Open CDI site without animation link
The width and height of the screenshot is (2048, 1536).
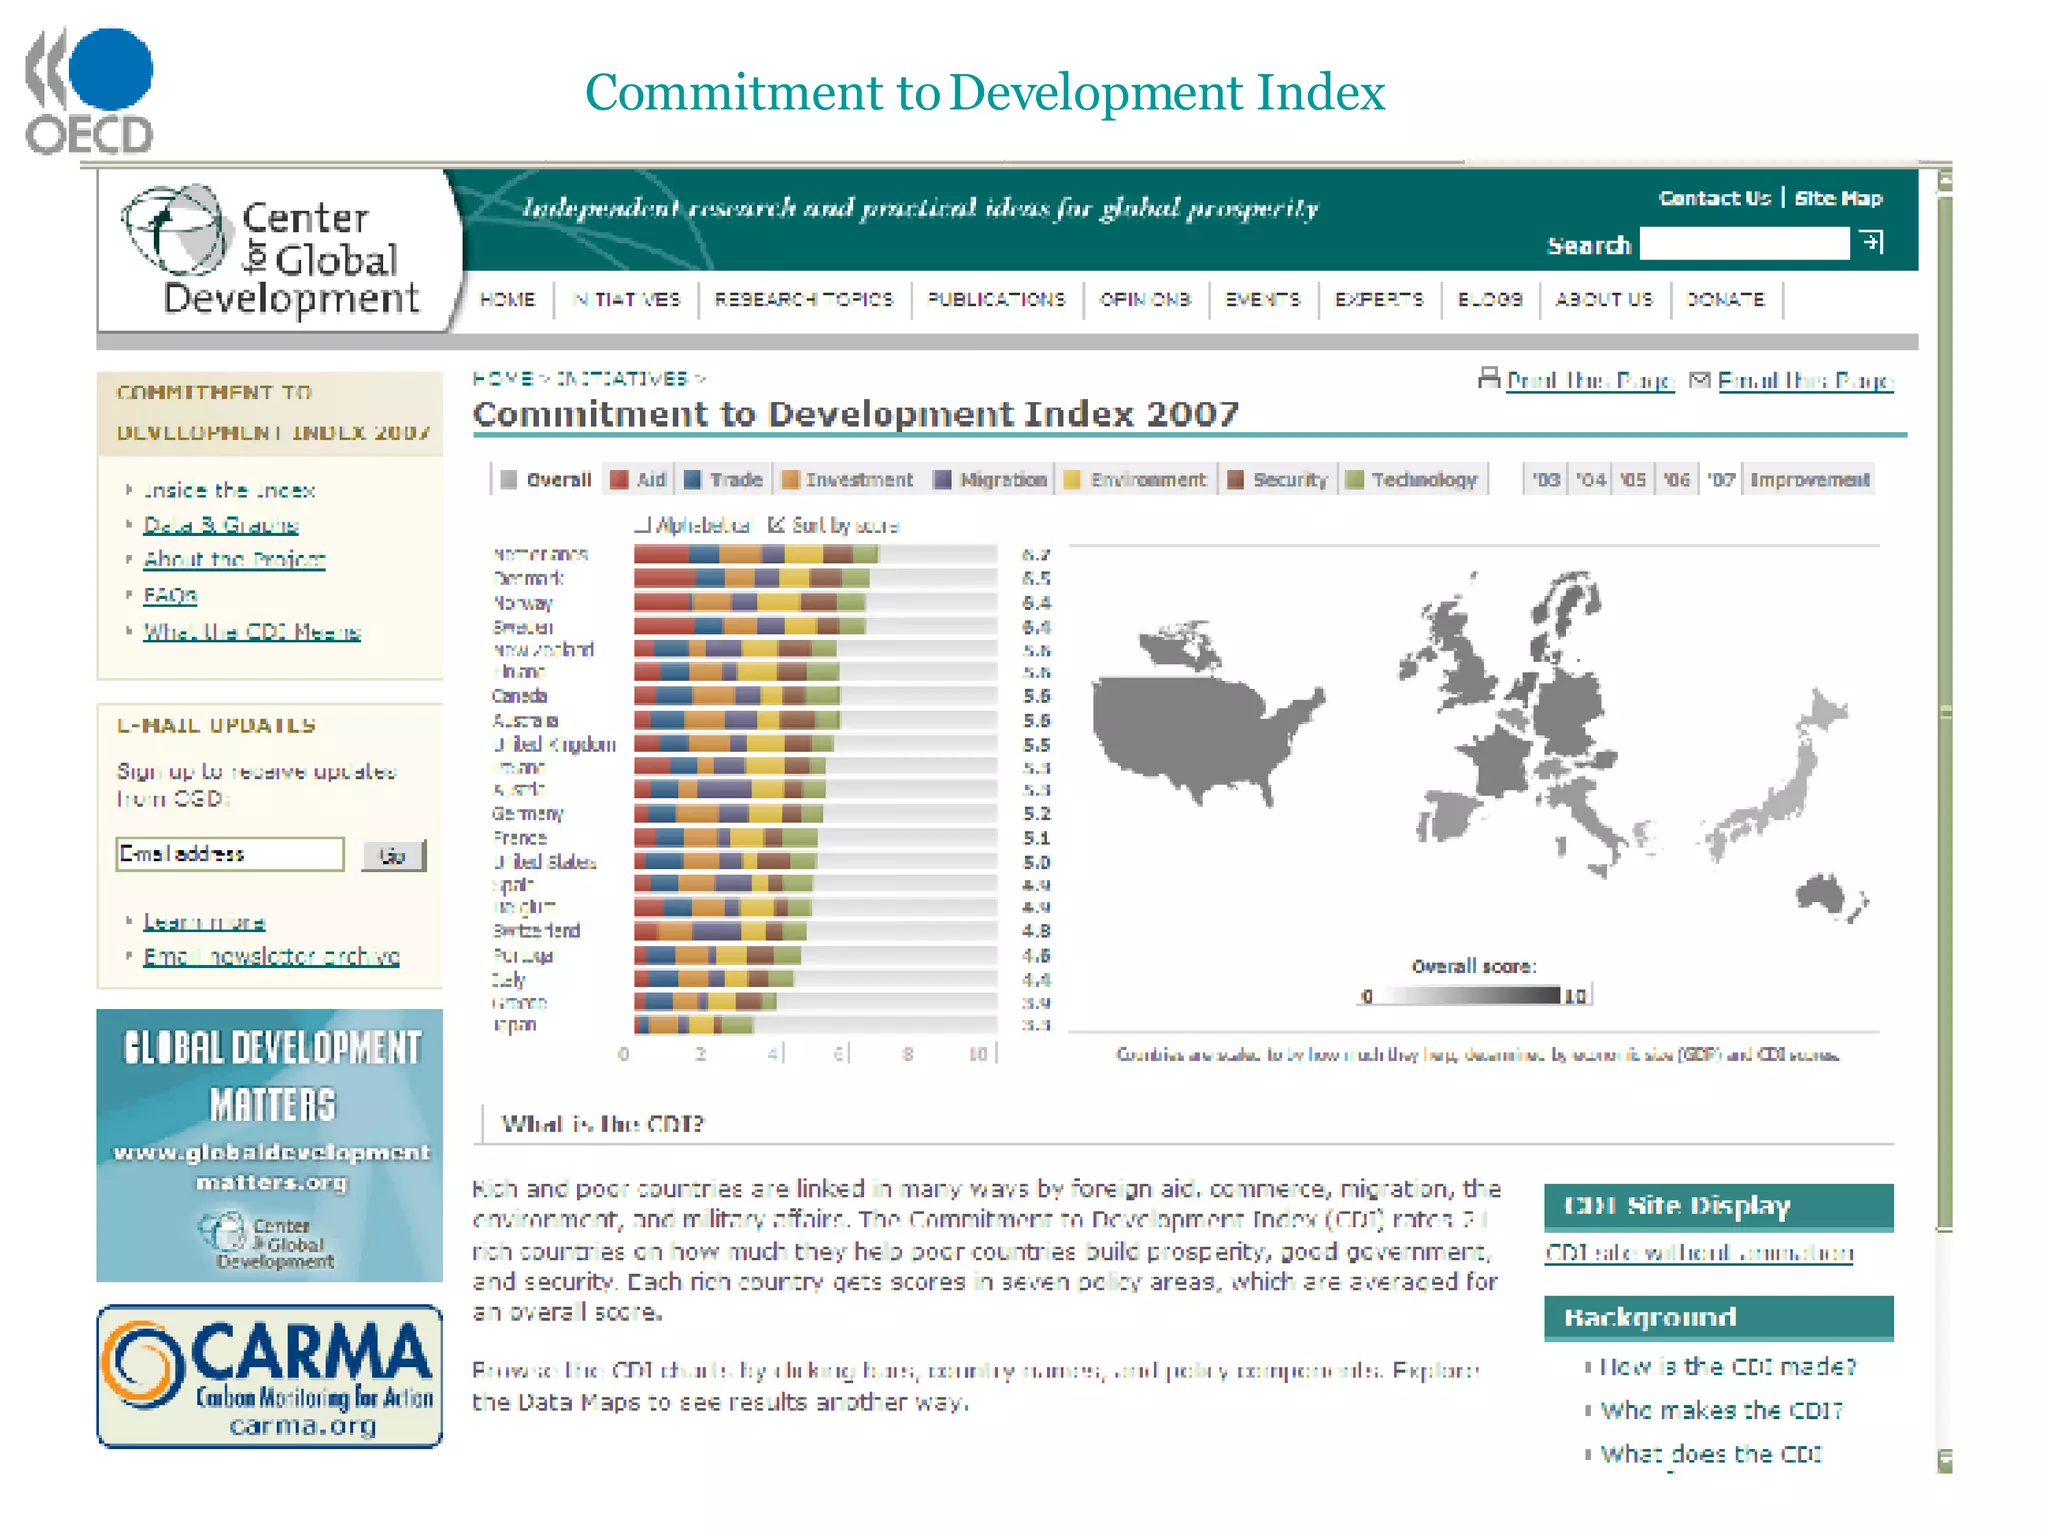(1699, 1253)
